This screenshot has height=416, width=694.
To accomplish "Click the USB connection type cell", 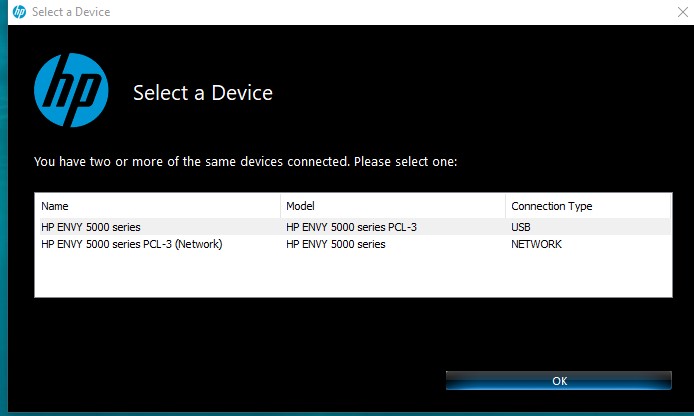I will (x=520, y=227).
